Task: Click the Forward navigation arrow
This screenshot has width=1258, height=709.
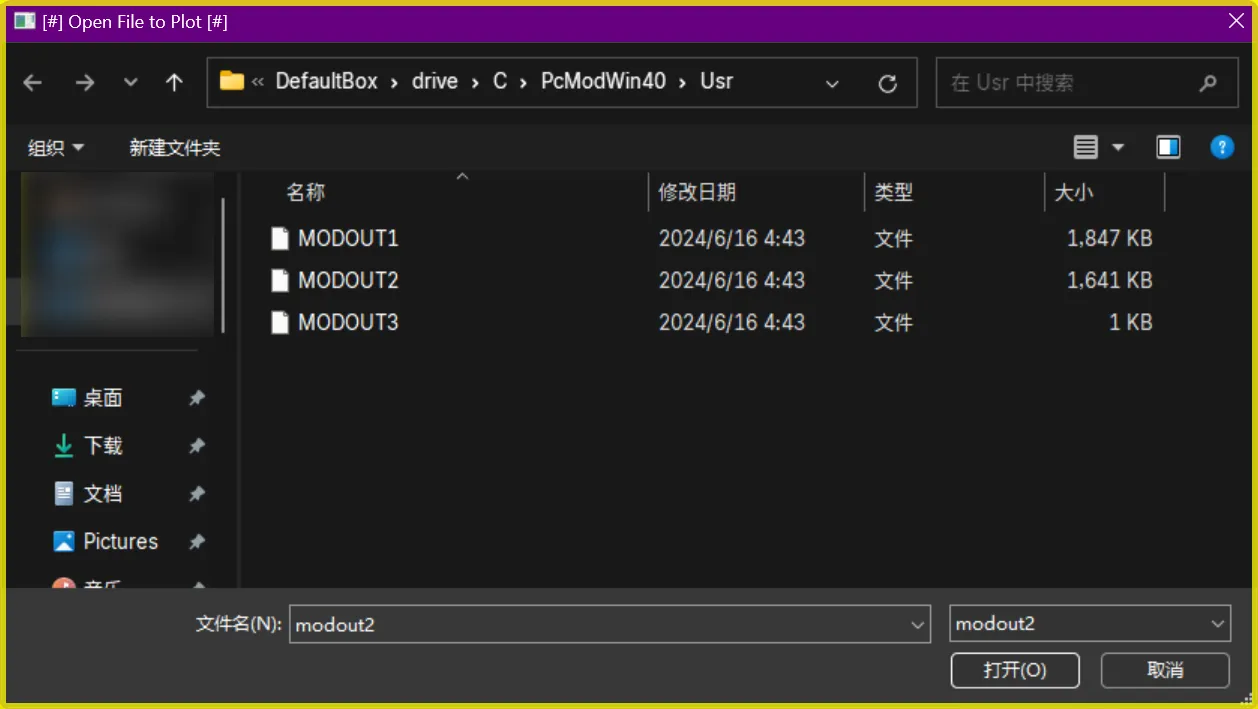Action: point(85,83)
